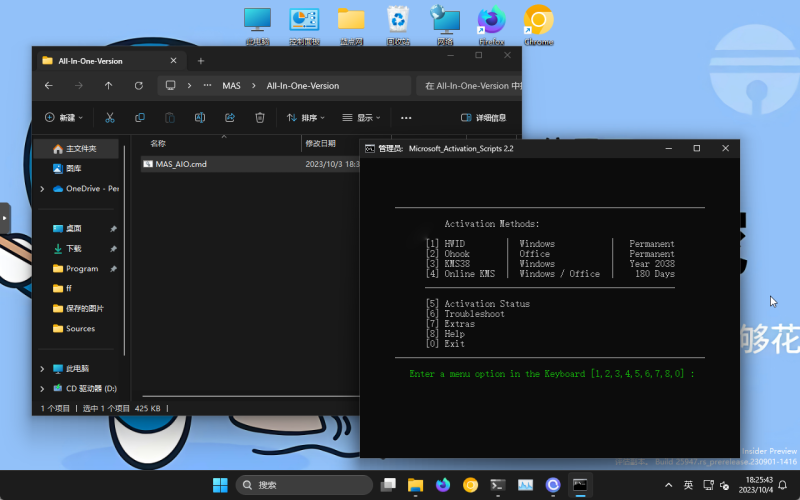Expand 此电脑 in the navigation pane

pos(42,368)
